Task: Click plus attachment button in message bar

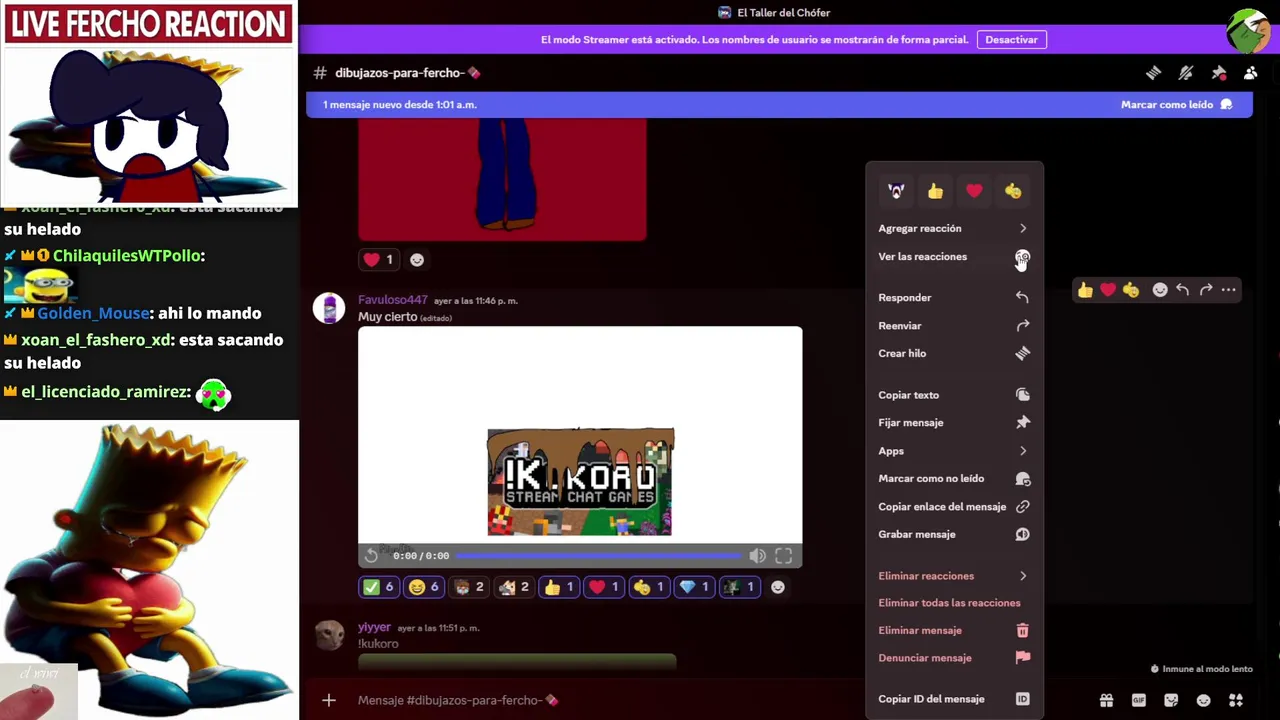Action: pos(329,700)
